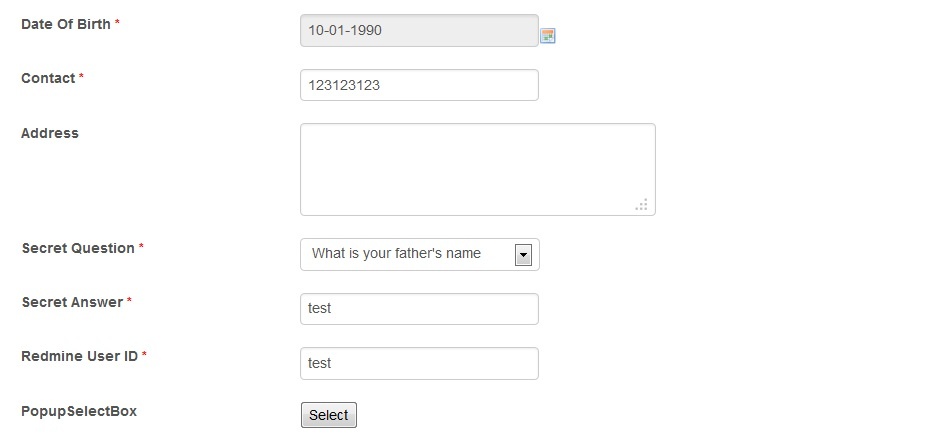The image size is (931, 445).
Task: Click the Address box resize handle
Action: point(643,204)
